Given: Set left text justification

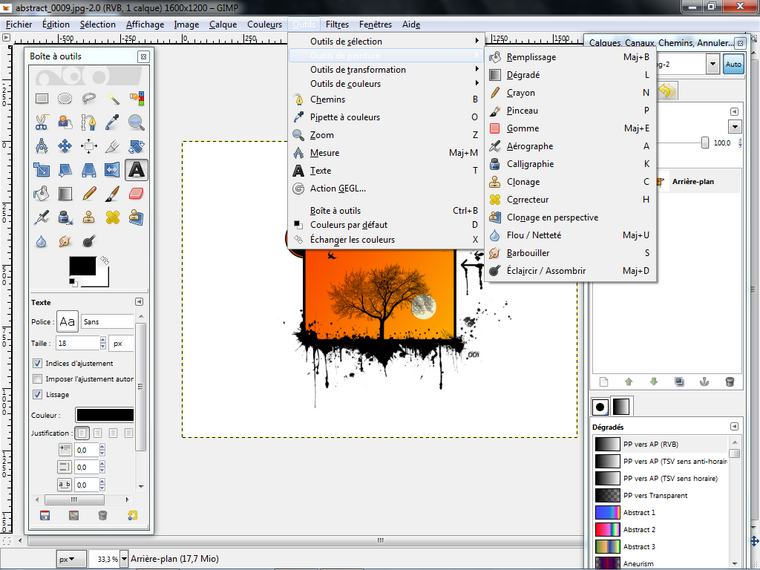Looking at the screenshot, I should [x=82, y=433].
